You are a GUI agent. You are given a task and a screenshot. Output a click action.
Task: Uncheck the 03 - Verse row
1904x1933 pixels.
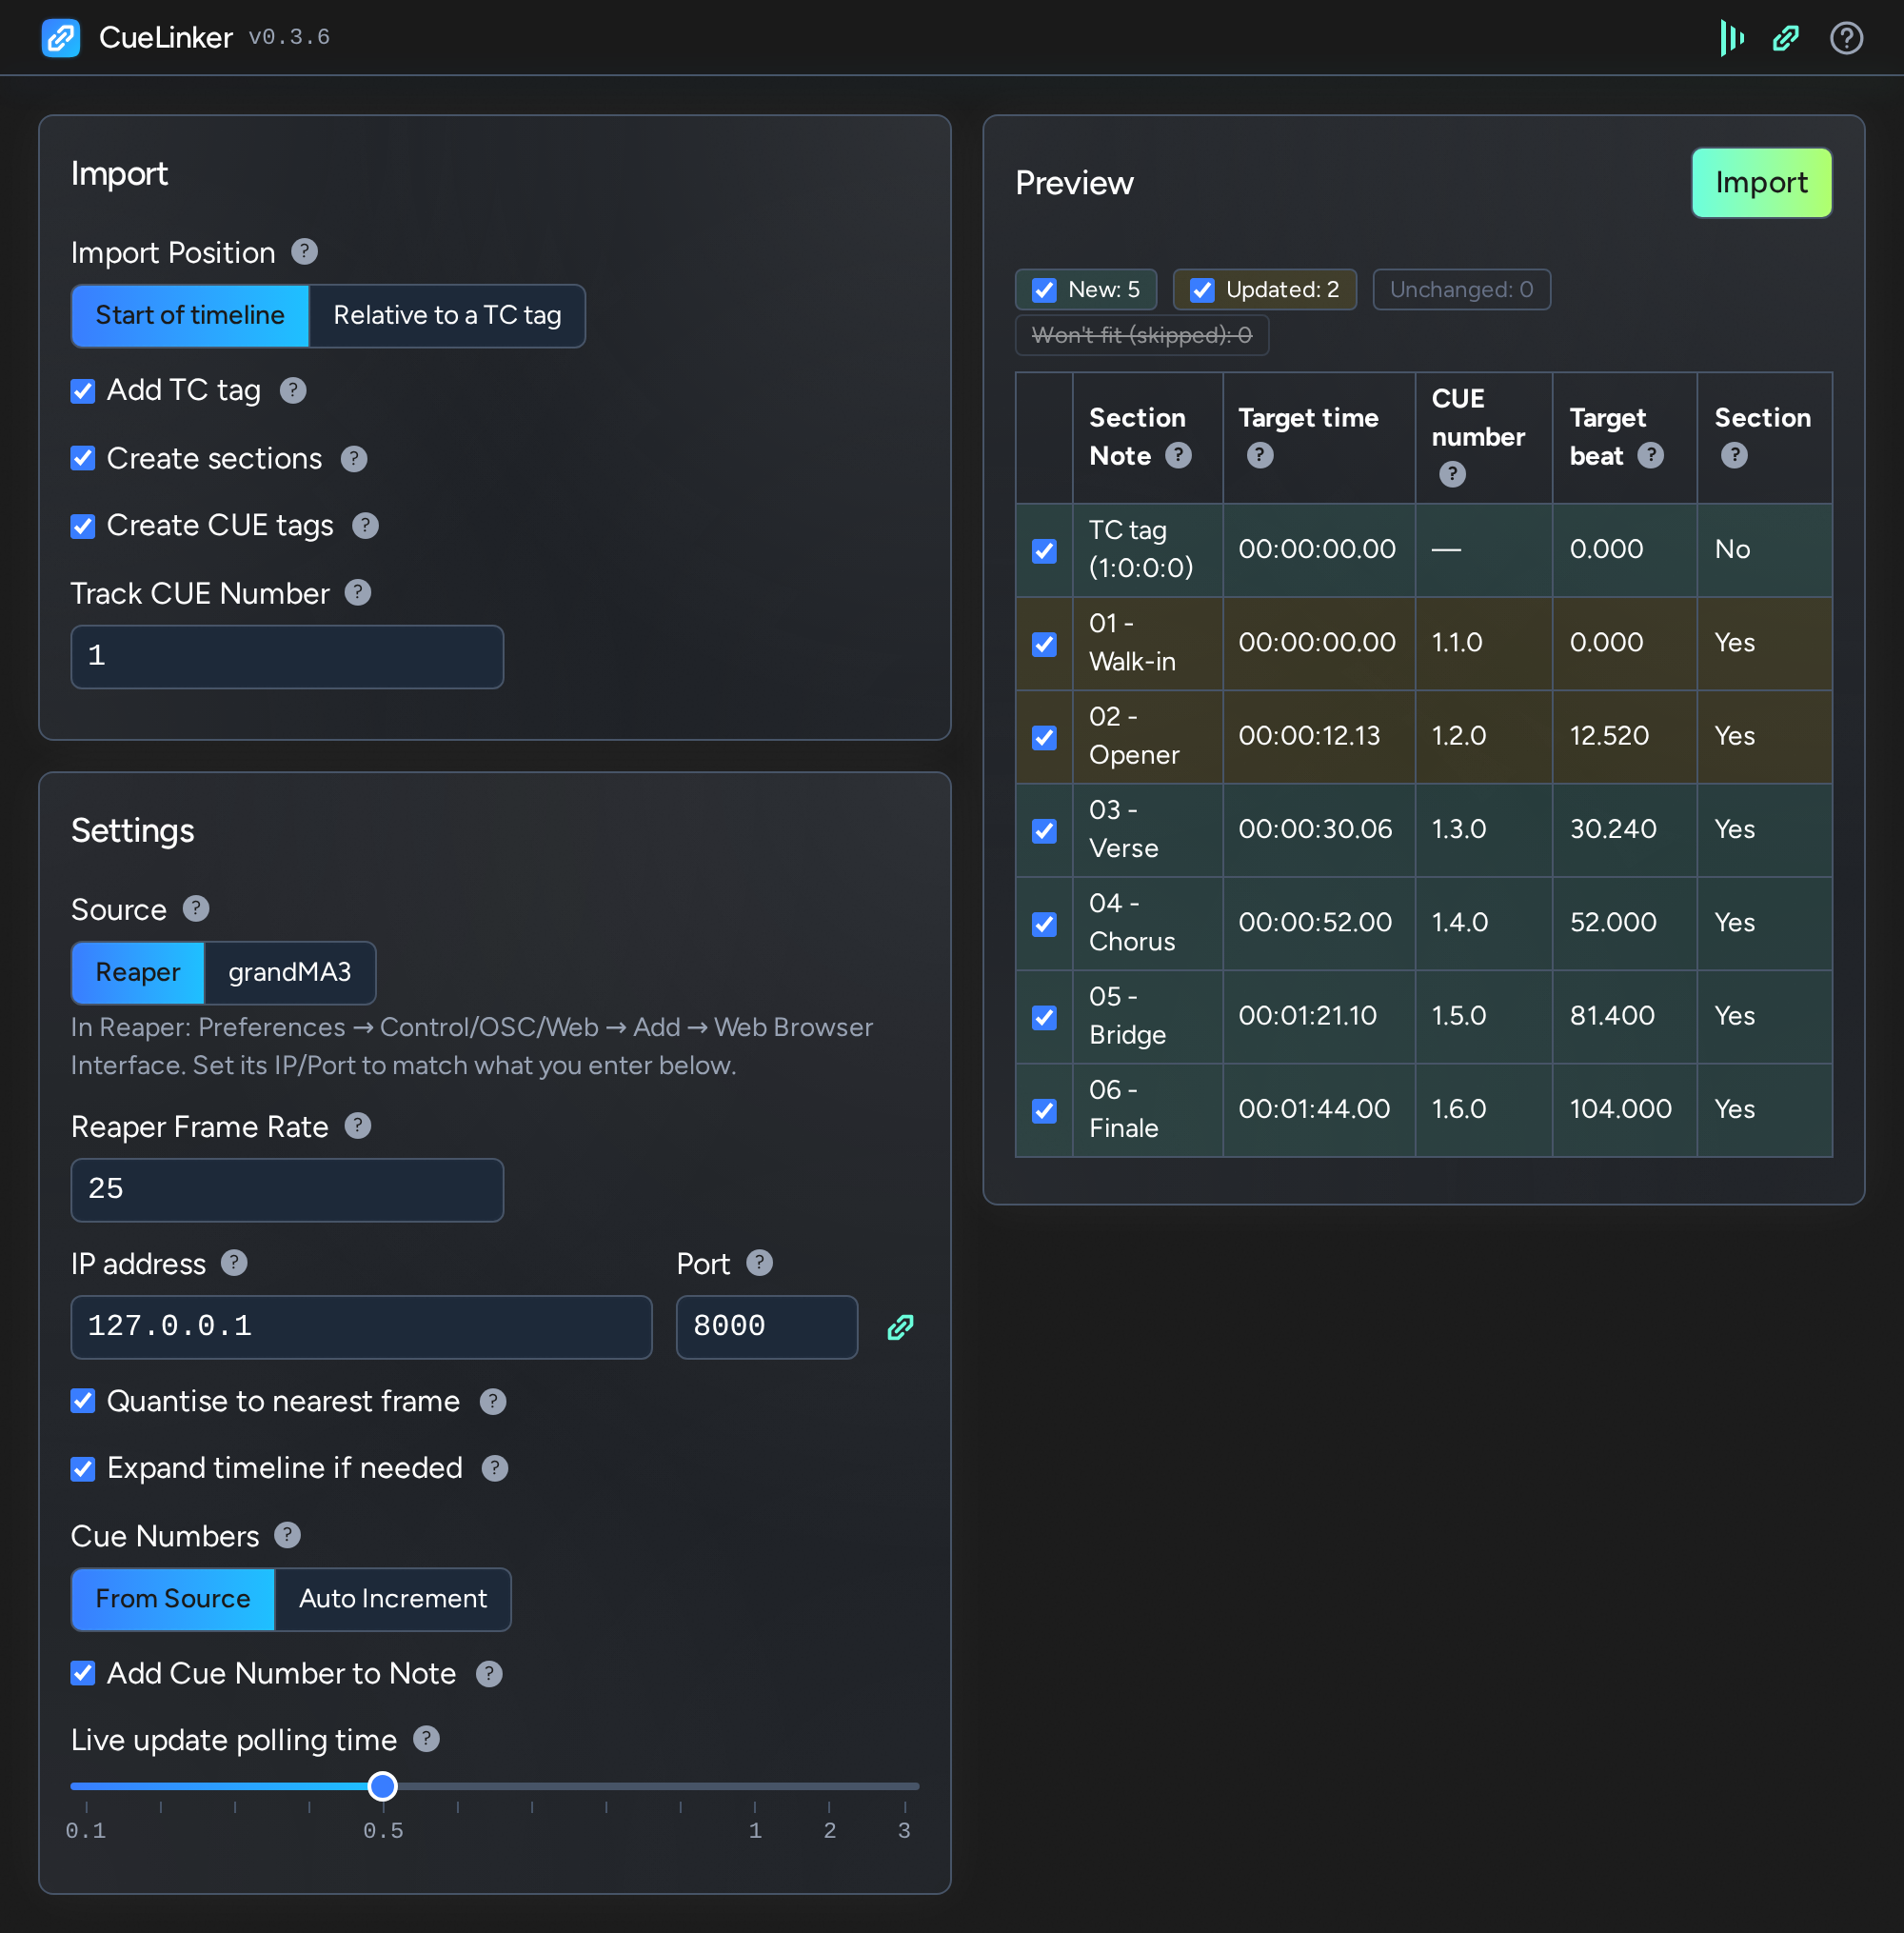[1044, 831]
